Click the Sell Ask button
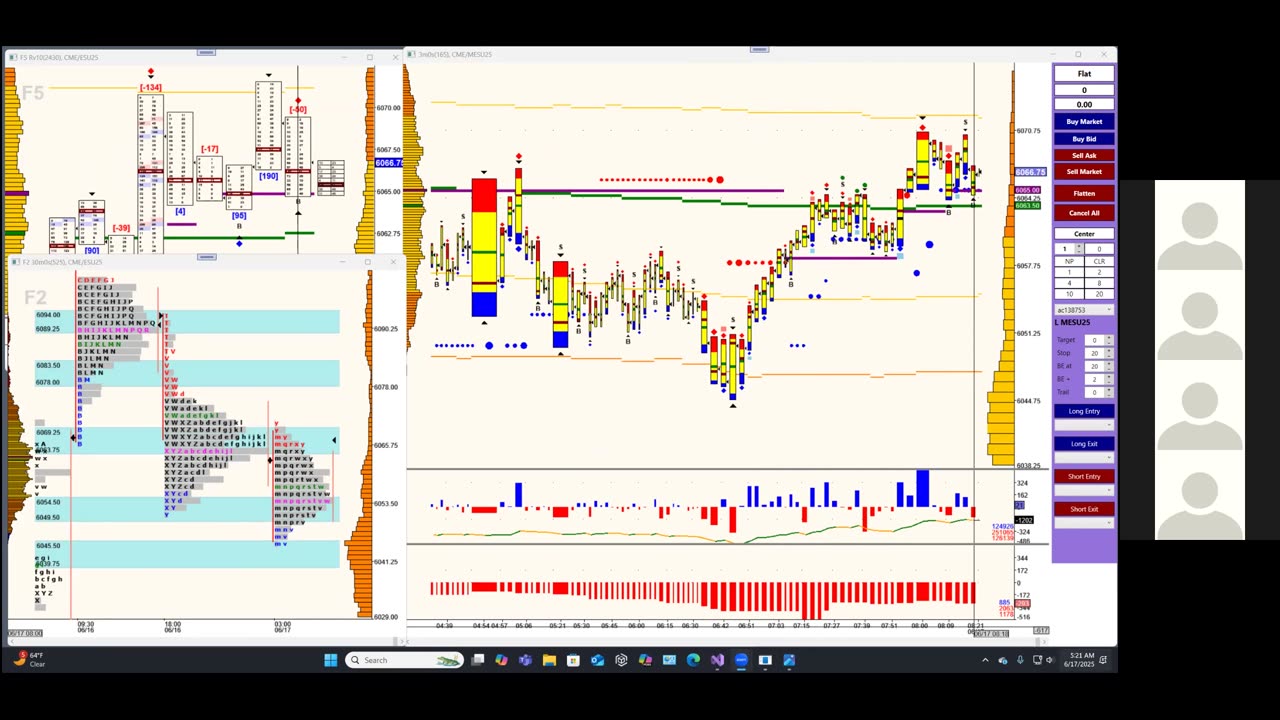Viewport: 1280px width, 720px height. point(1084,155)
